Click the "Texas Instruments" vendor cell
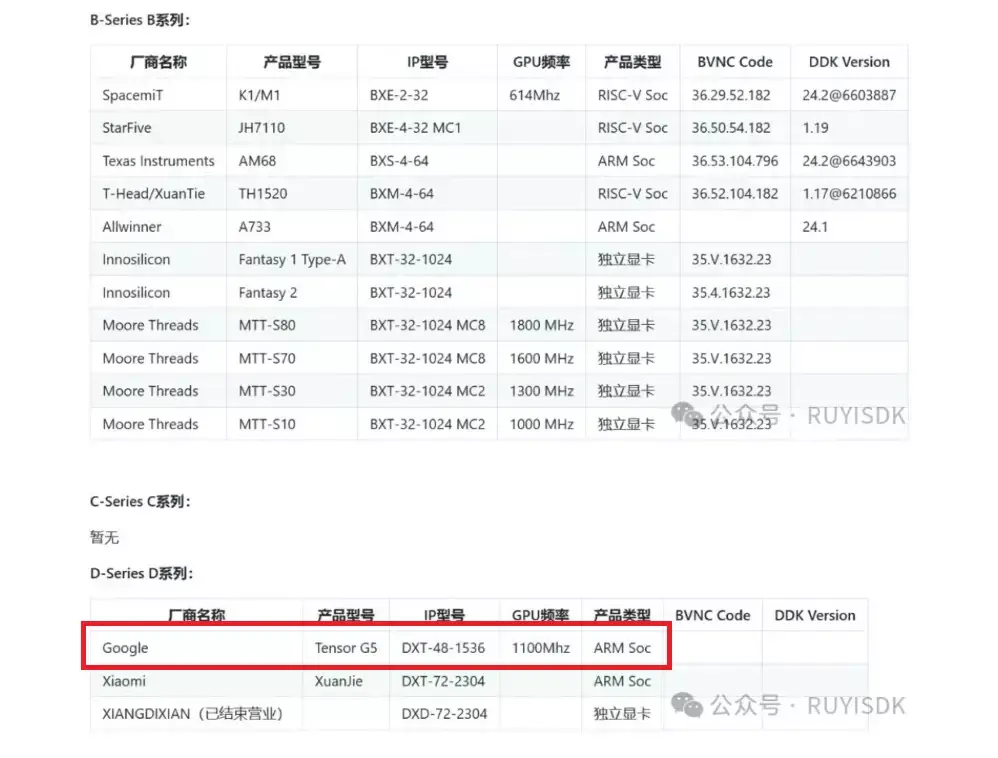Viewport: 998px width, 758px height. point(158,161)
